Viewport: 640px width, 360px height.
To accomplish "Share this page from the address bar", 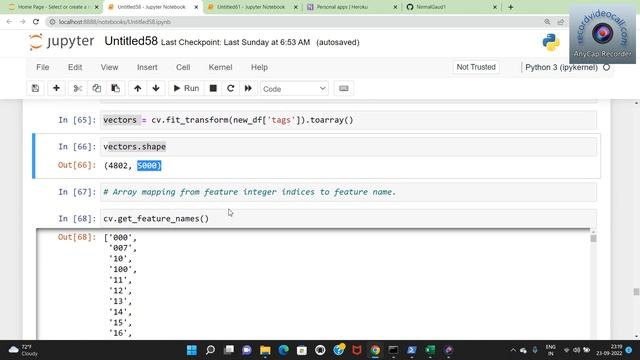I will [x=561, y=22].
